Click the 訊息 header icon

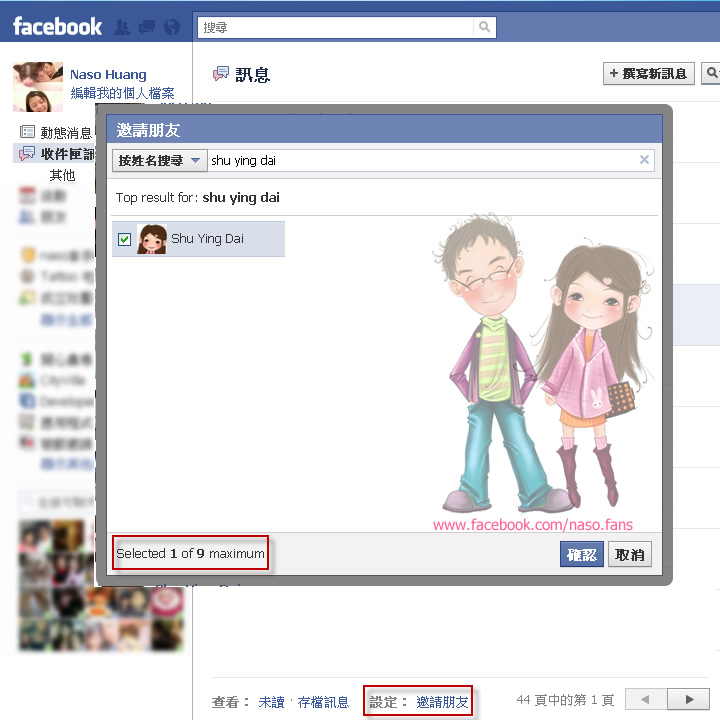click(221, 73)
